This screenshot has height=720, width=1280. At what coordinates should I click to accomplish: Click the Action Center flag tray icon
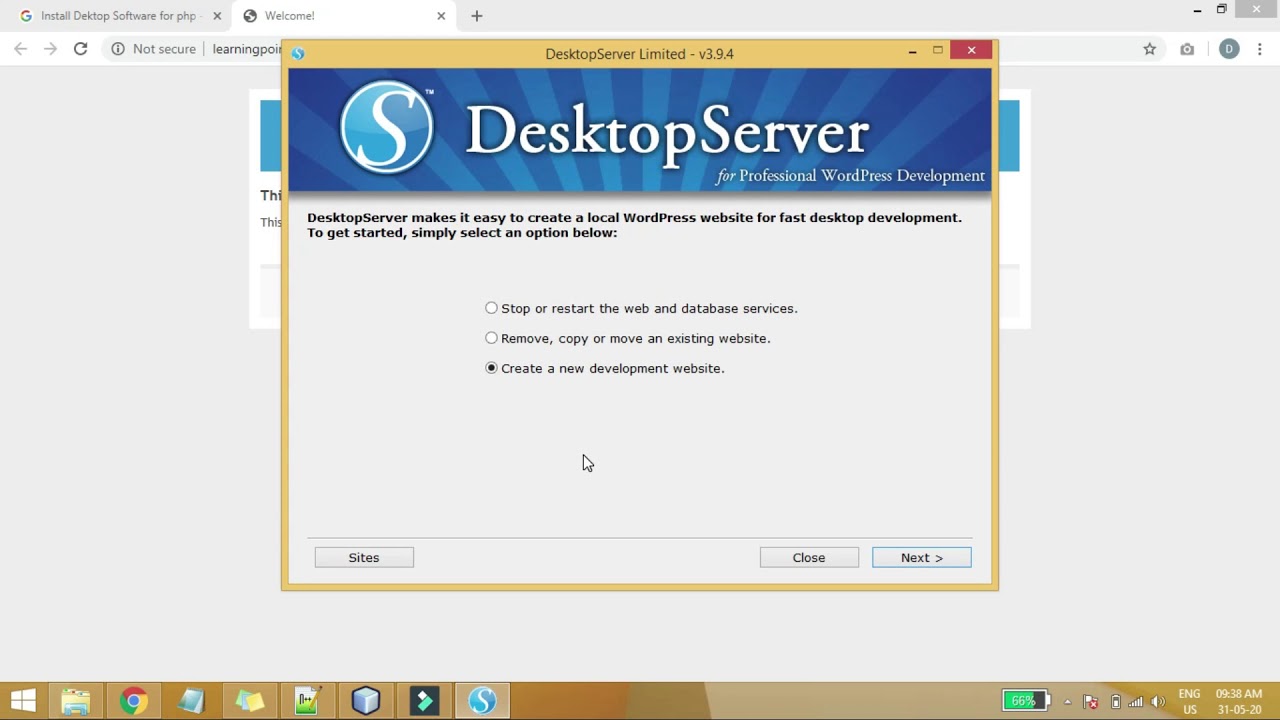(x=1091, y=702)
